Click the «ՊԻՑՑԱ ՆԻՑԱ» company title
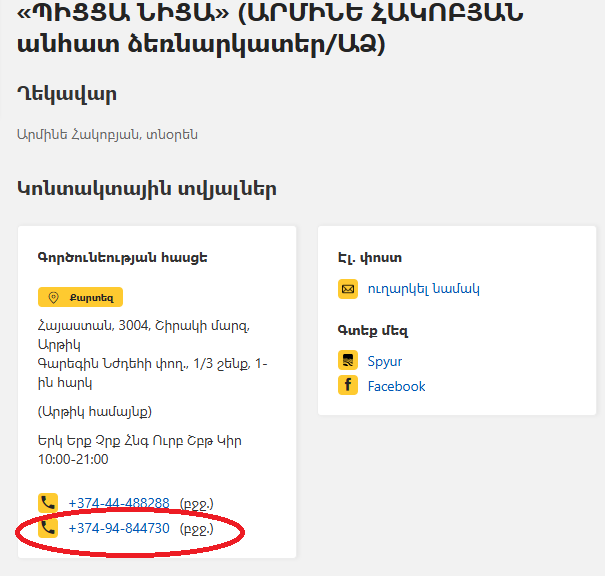The image size is (605, 576). point(270,28)
